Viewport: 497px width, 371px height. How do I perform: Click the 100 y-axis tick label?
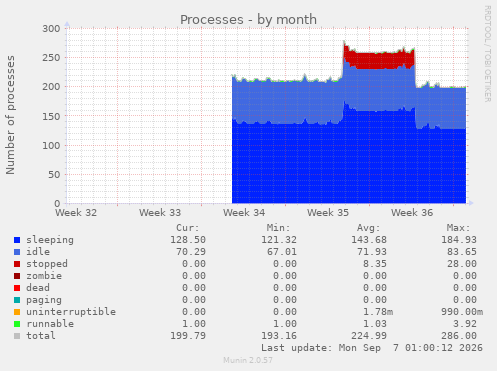tap(51, 146)
